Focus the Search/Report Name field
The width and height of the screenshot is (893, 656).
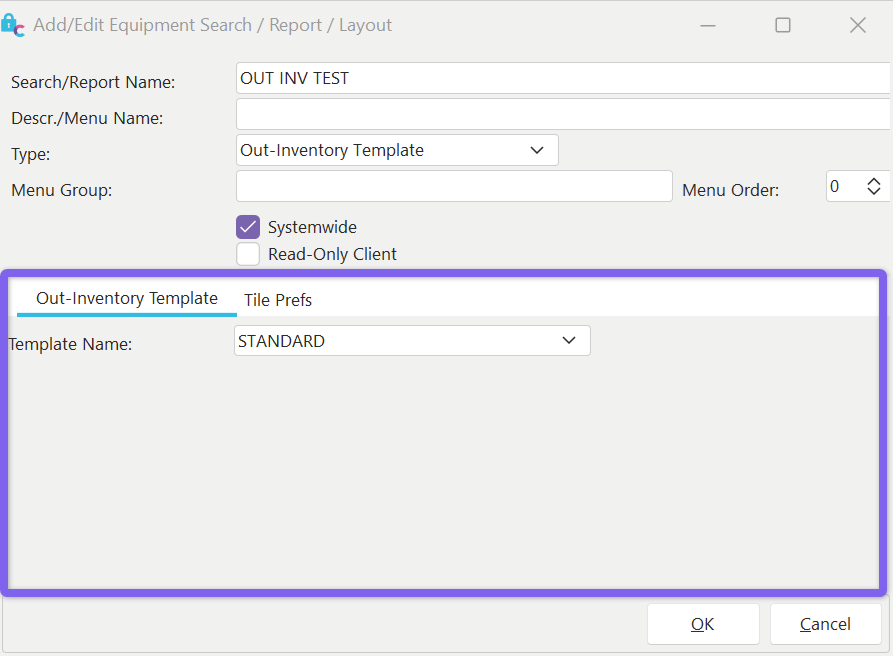click(x=562, y=78)
